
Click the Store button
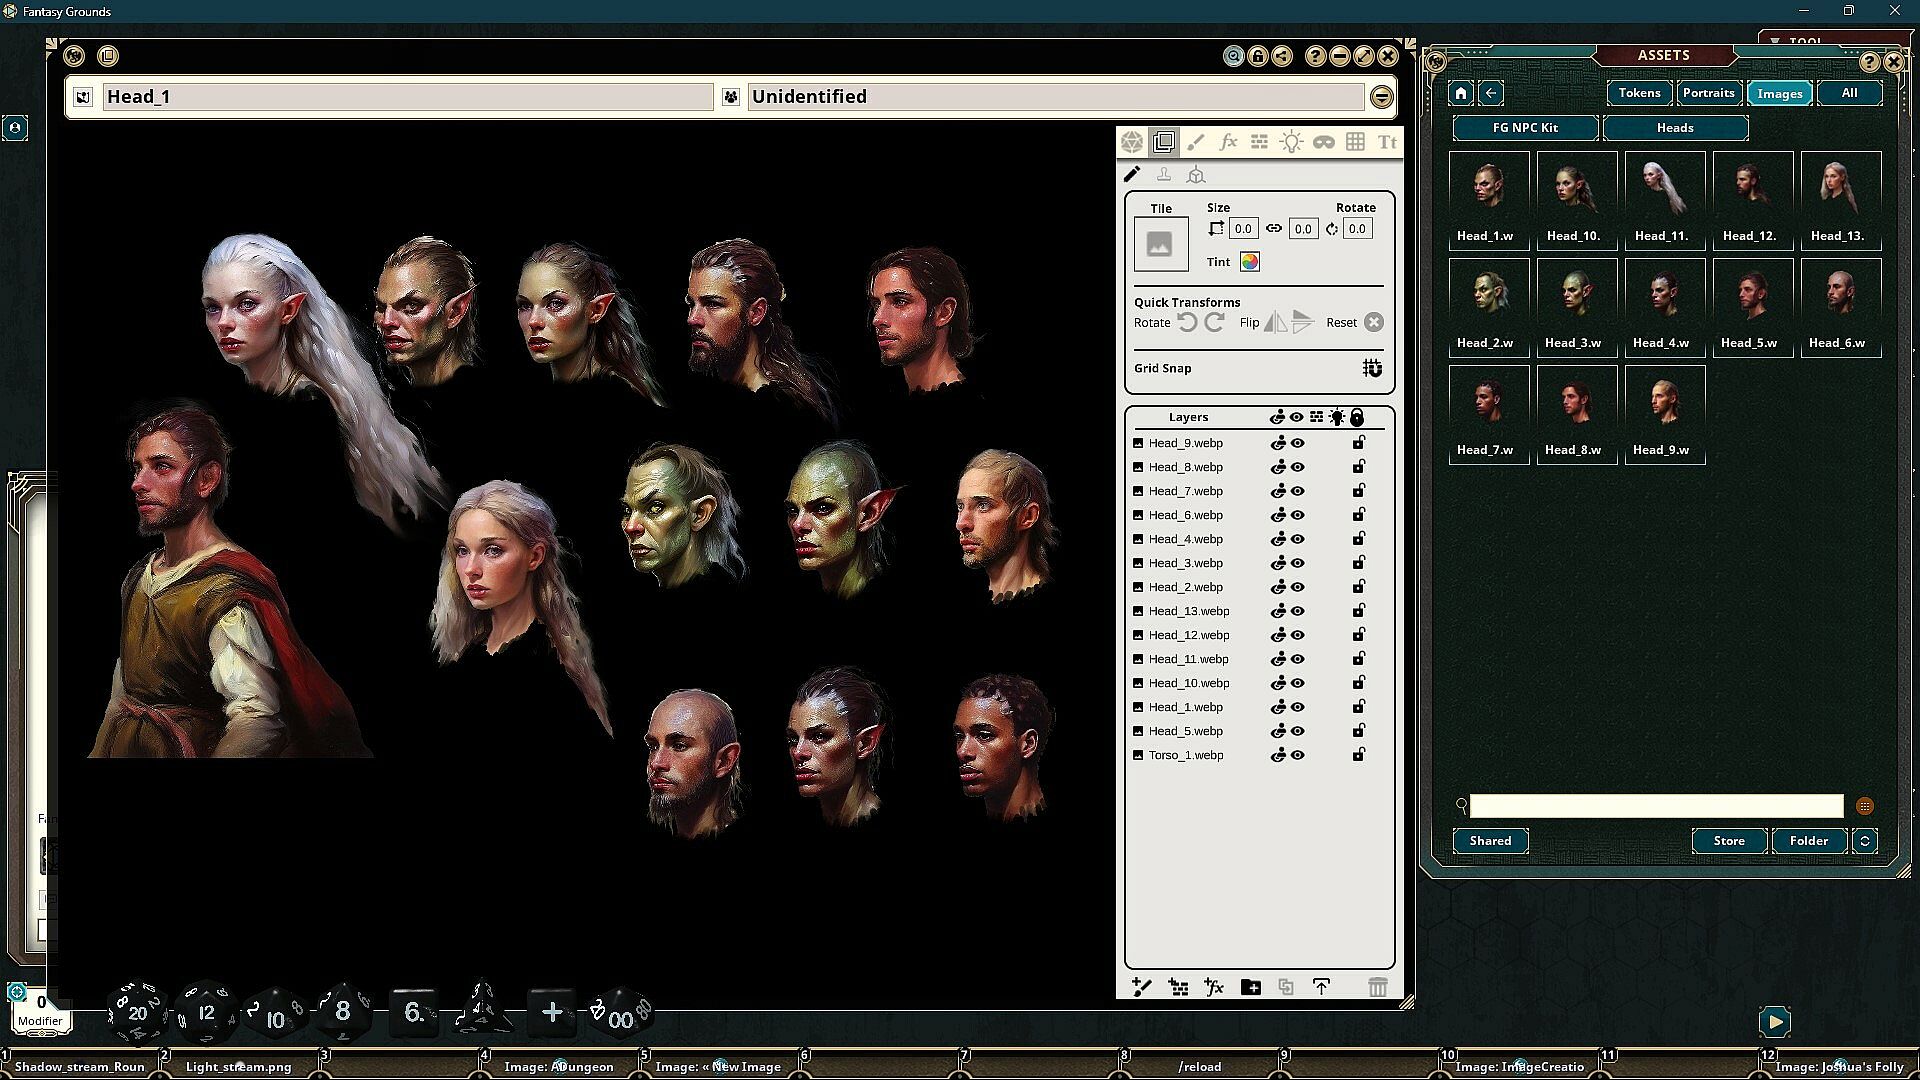coord(1728,841)
